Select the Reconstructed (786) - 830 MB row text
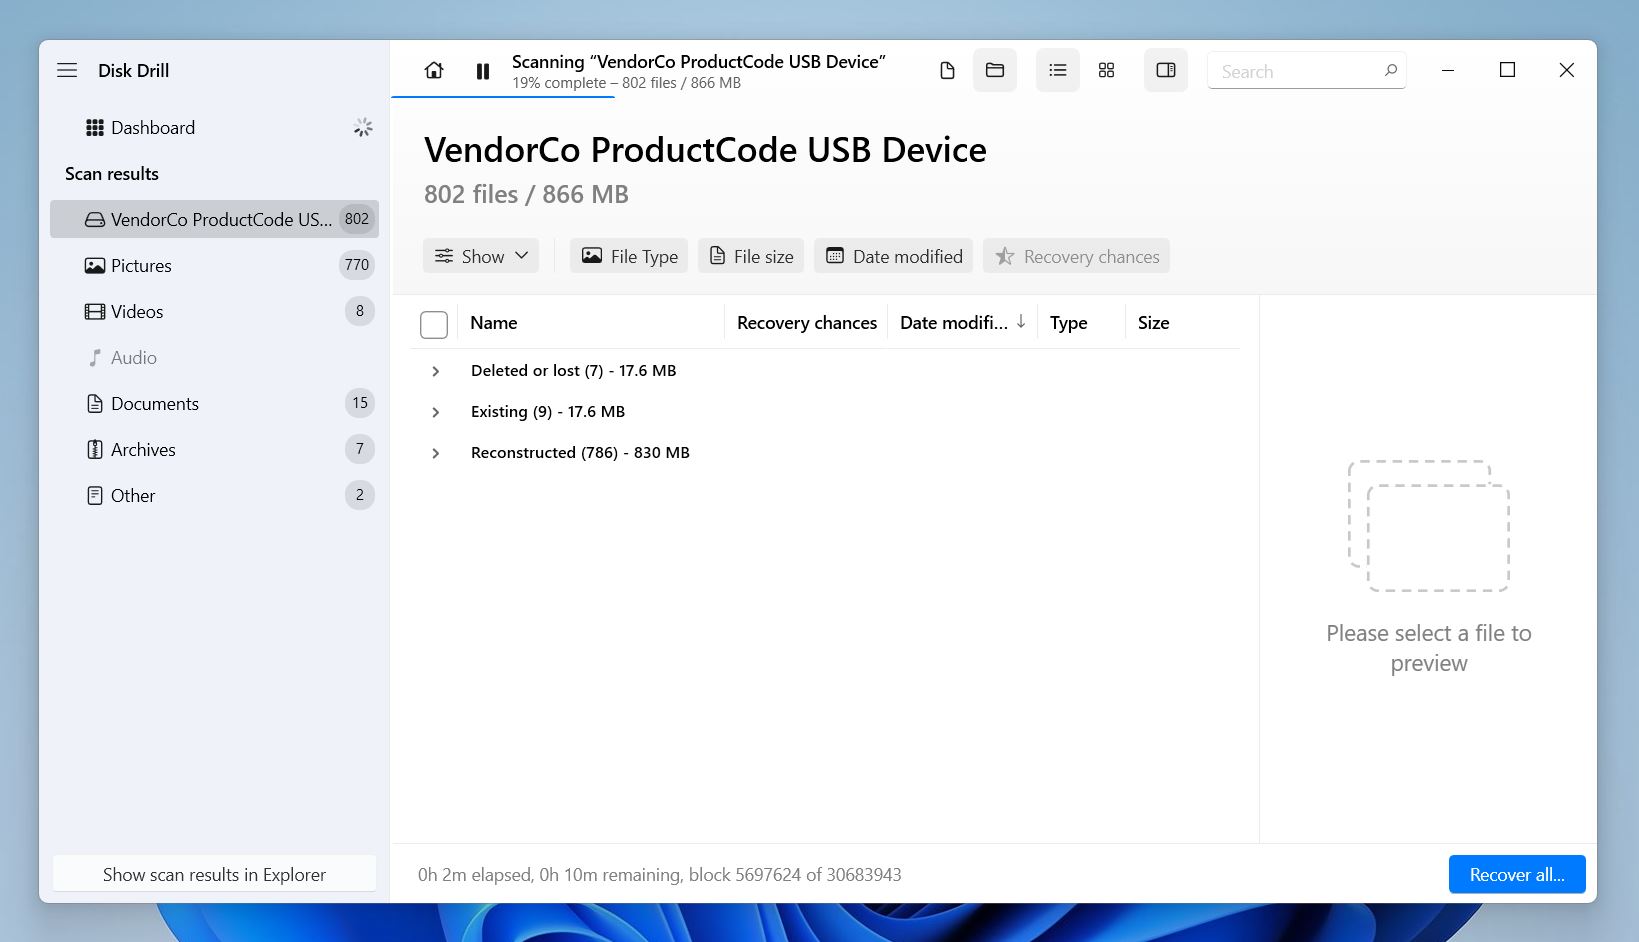Screen dimensions: 1639x942 click(580, 452)
